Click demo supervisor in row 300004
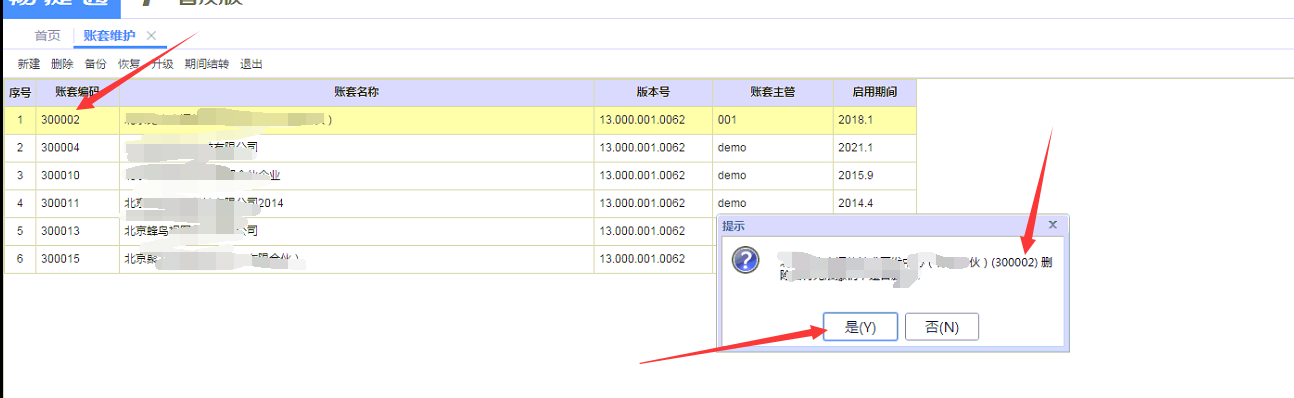 tap(773, 147)
